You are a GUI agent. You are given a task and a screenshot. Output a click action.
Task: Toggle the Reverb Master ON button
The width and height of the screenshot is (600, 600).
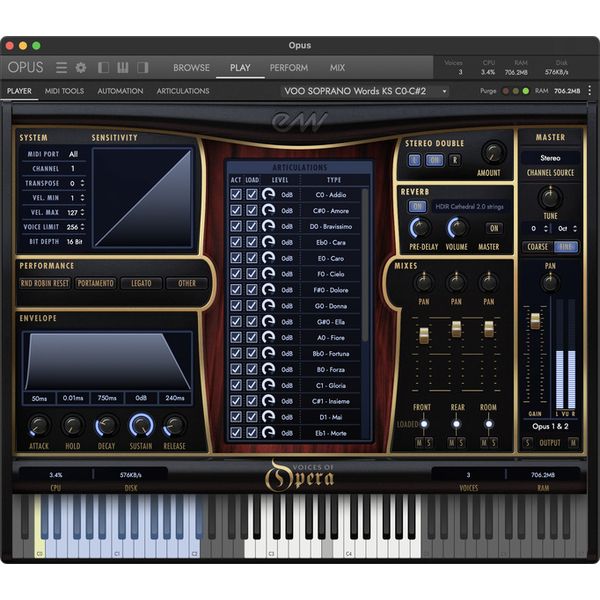[x=494, y=228]
